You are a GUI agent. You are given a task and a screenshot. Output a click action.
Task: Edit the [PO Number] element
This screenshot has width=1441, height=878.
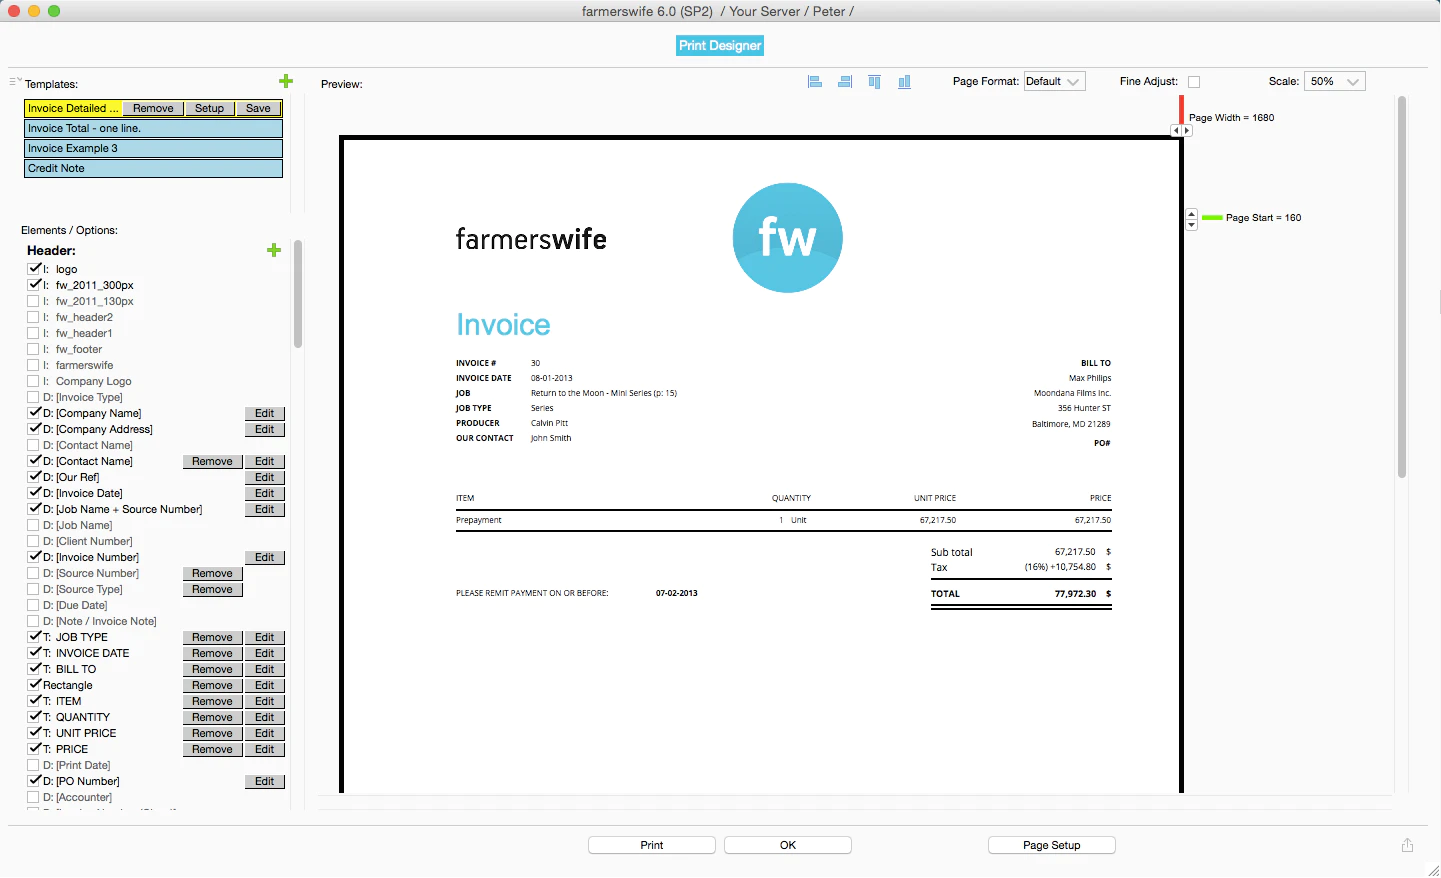tap(265, 781)
